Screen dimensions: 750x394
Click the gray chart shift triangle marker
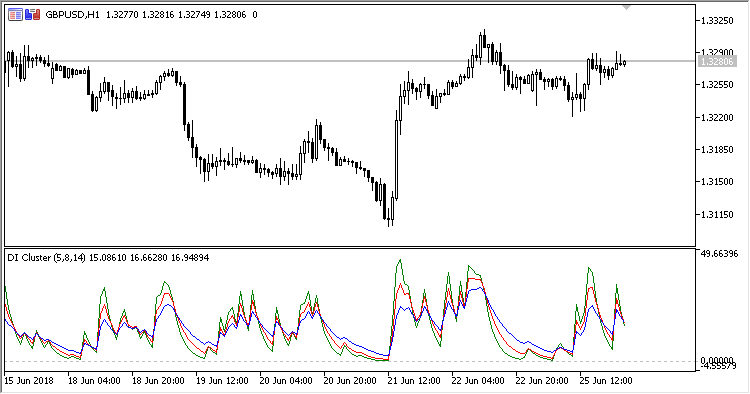tap(627, 8)
